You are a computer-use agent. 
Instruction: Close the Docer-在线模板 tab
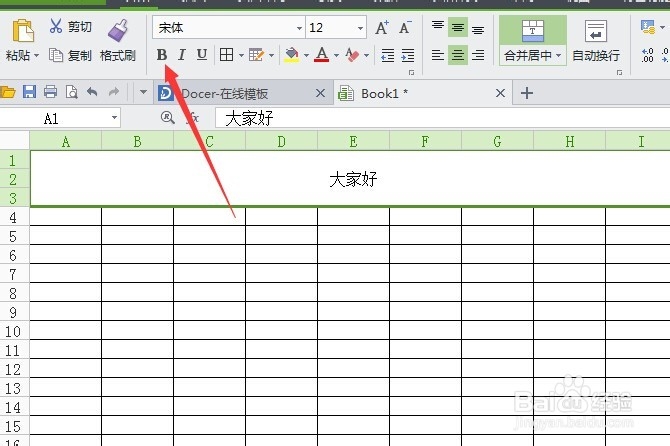click(320, 93)
